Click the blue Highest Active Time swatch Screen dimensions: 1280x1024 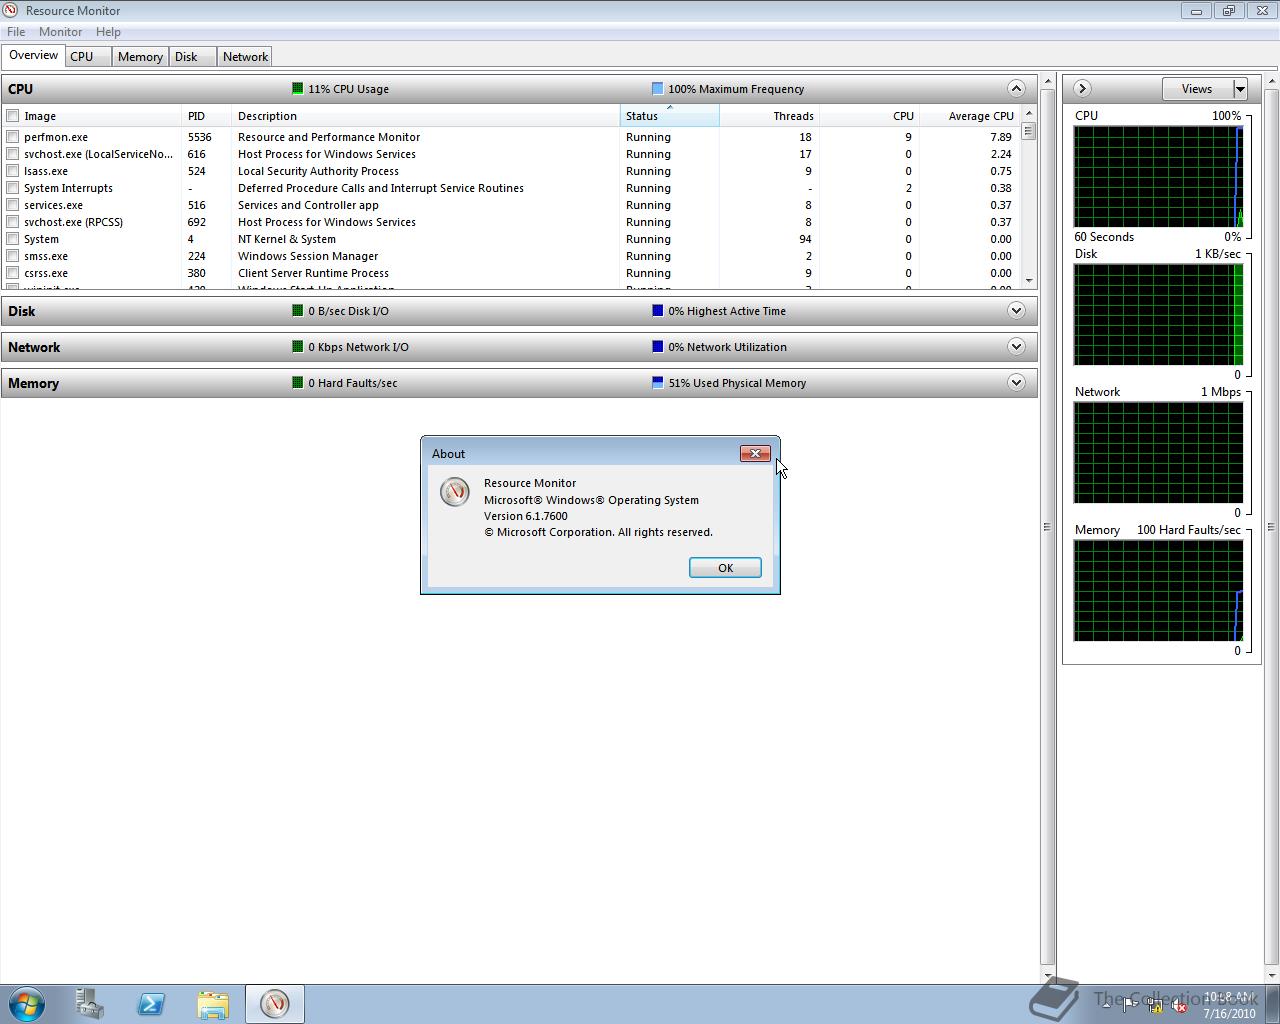(657, 310)
